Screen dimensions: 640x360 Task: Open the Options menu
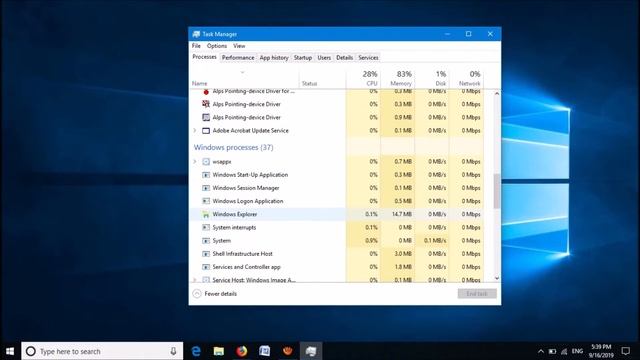point(217,46)
